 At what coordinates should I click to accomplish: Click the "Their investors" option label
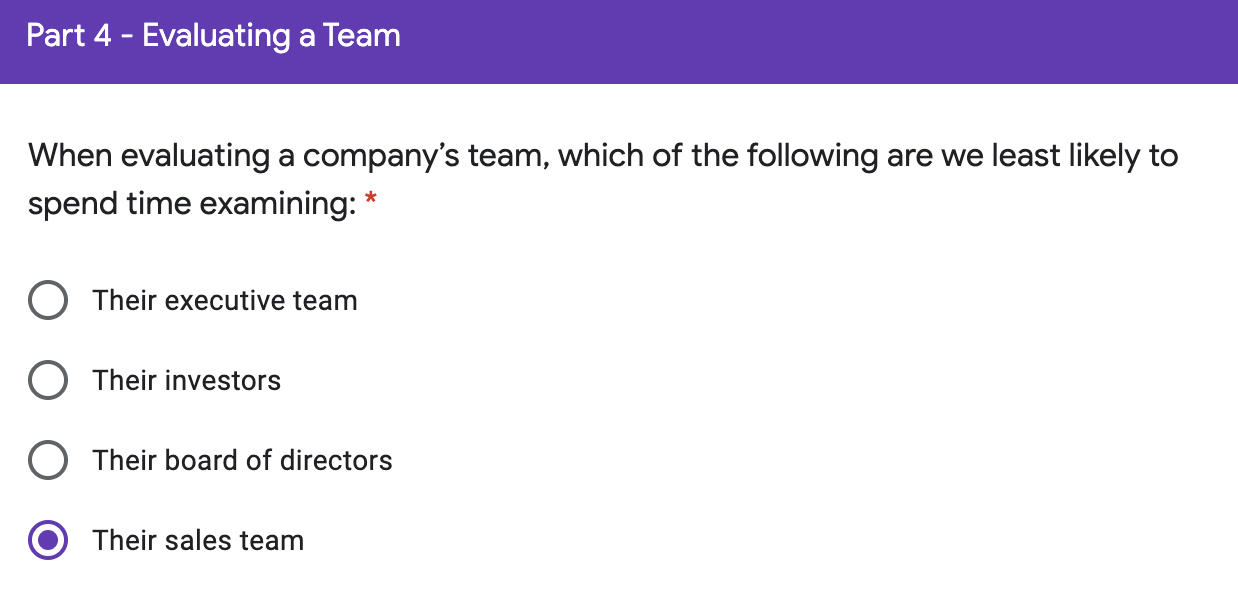(x=187, y=381)
